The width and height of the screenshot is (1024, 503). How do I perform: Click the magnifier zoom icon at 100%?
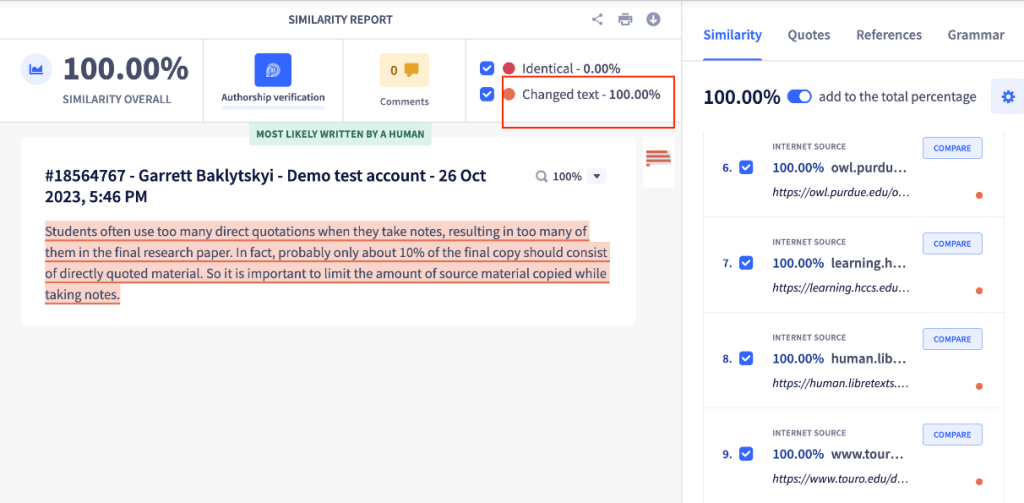click(x=542, y=176)
